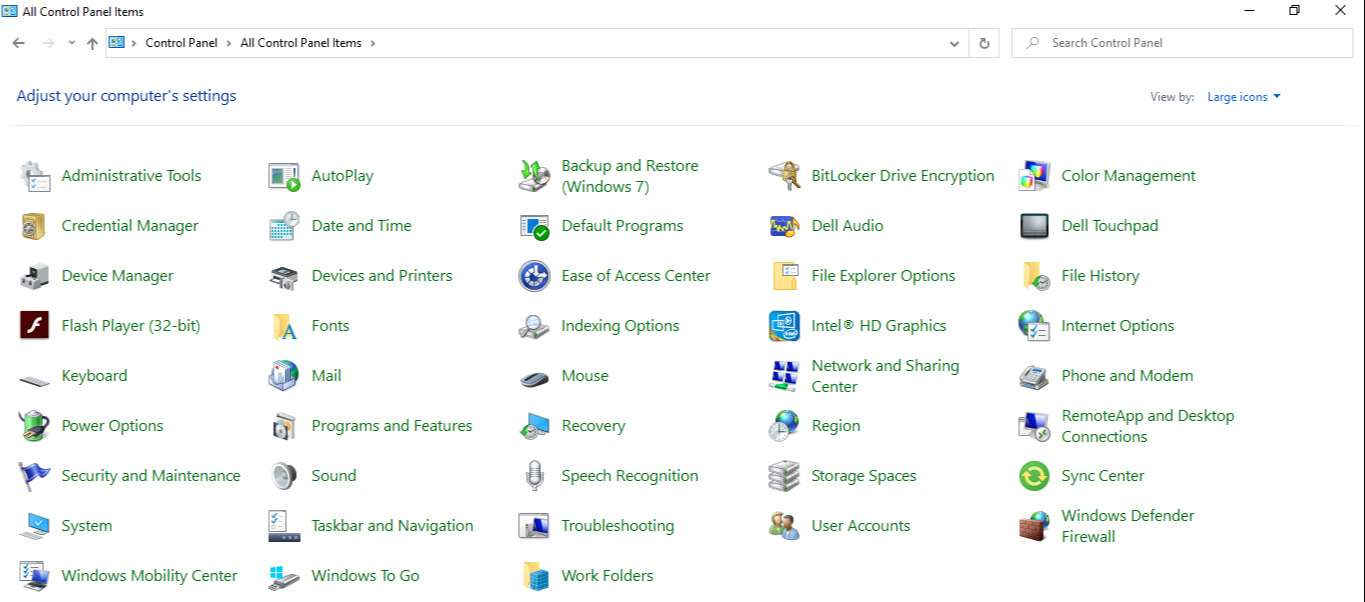Open the Credential Manager safe icon

(x=35, y=226)
